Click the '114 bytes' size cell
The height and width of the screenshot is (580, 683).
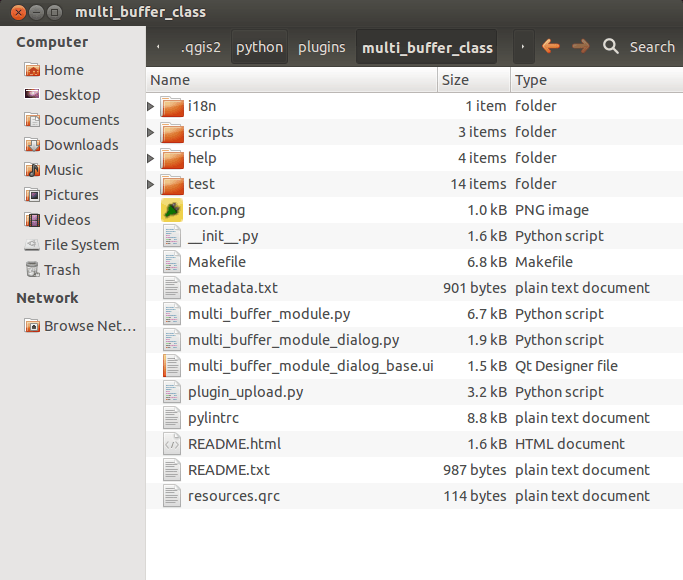tap(475, 496)
